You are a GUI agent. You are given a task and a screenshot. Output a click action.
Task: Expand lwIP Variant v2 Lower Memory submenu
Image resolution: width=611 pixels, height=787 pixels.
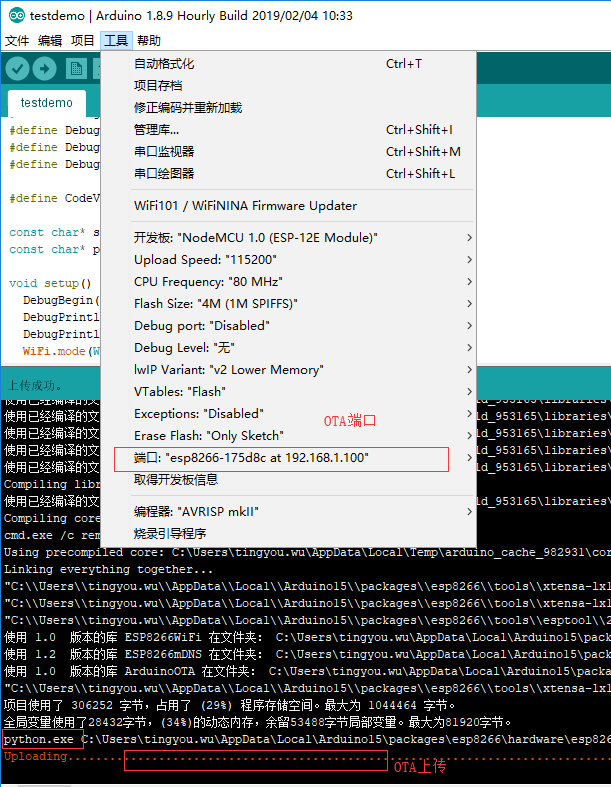point(288,370)
